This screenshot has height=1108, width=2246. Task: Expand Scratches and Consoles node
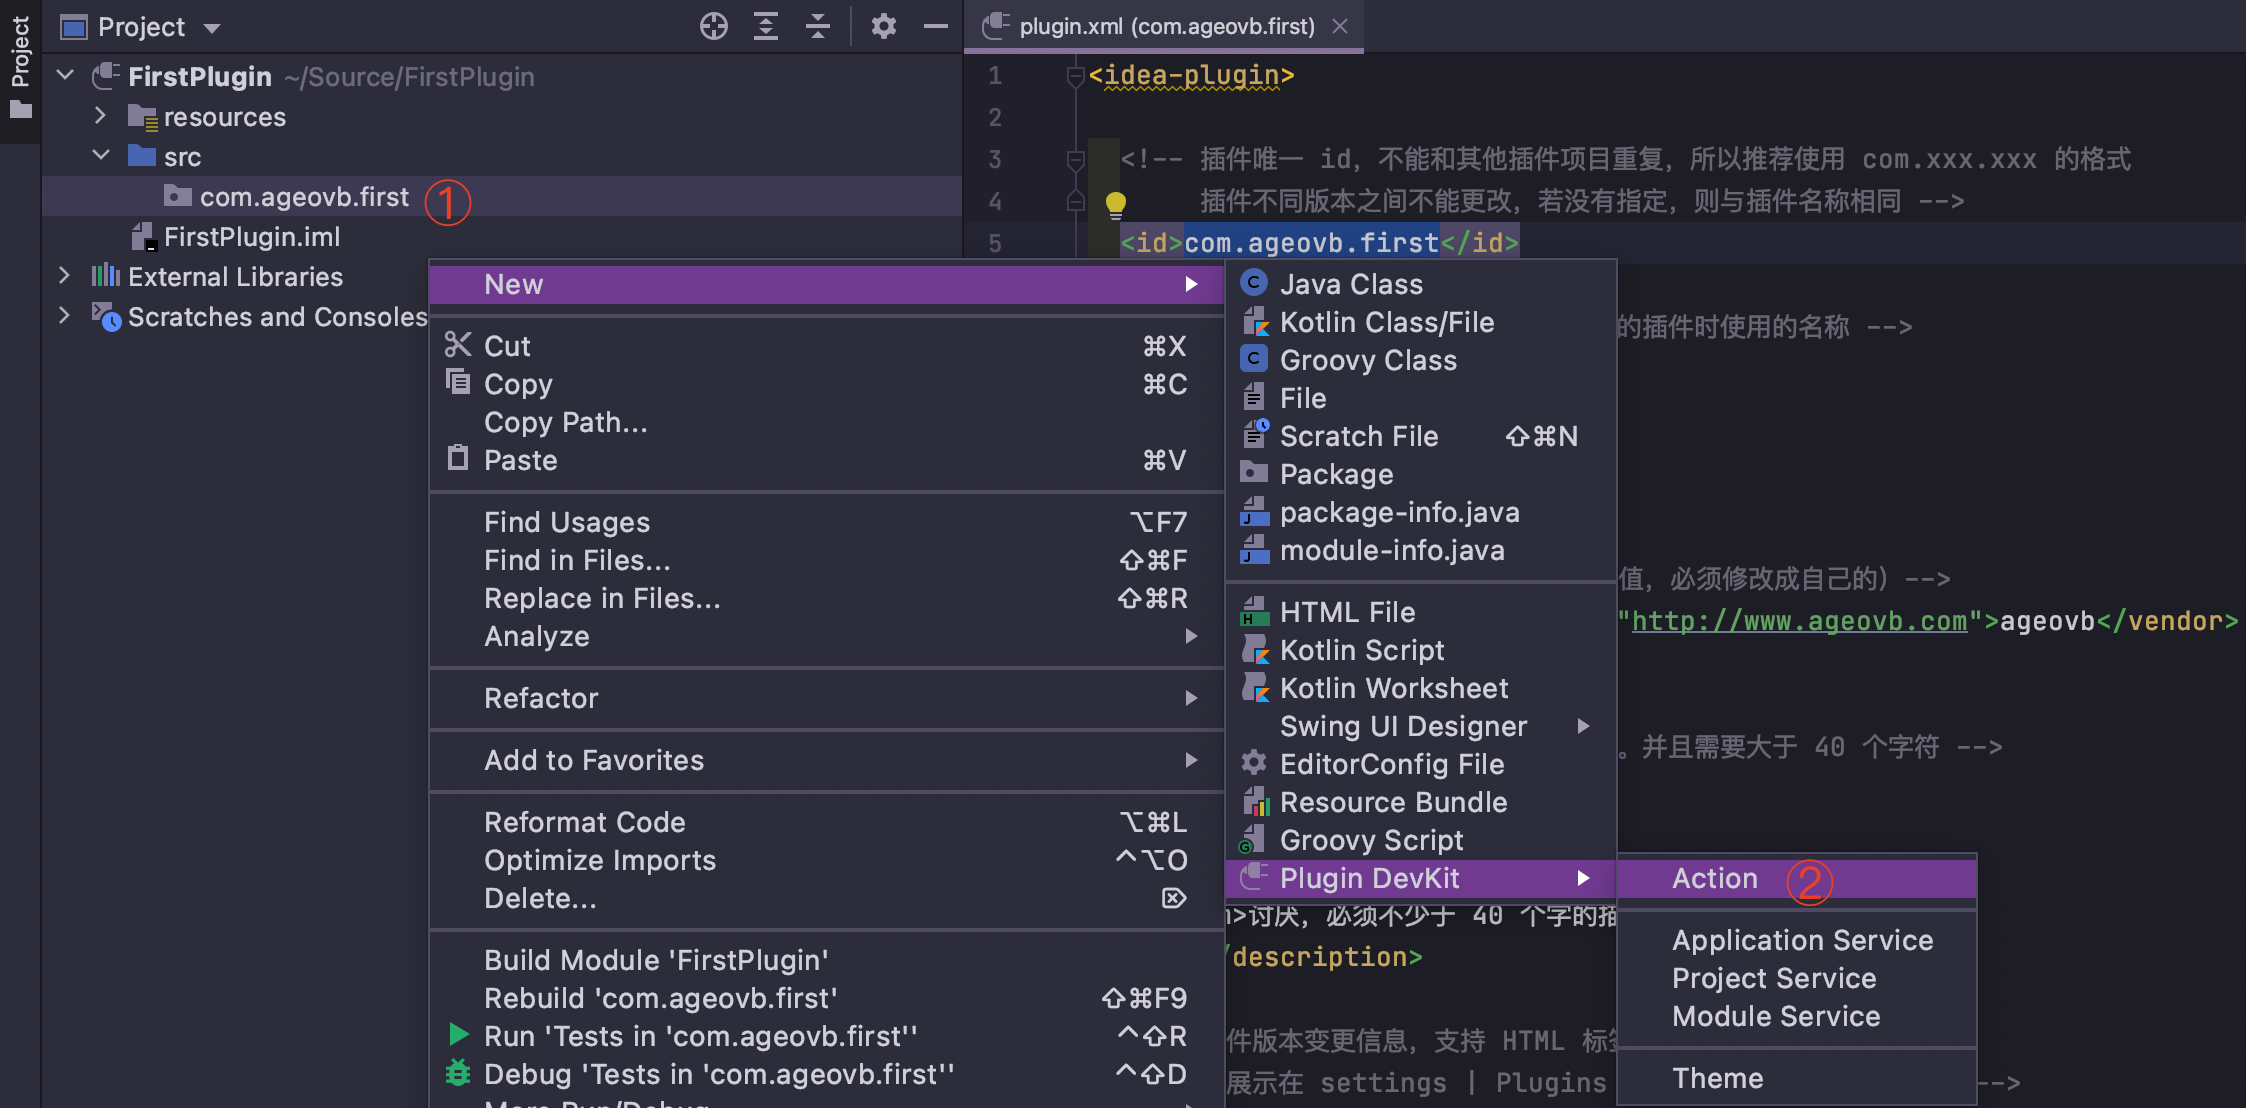click(64, 315)
